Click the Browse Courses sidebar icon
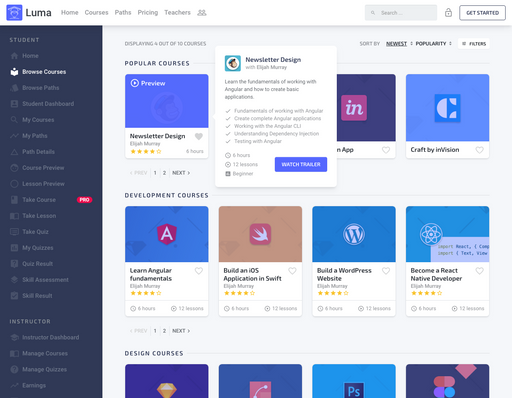 point(14,72)
